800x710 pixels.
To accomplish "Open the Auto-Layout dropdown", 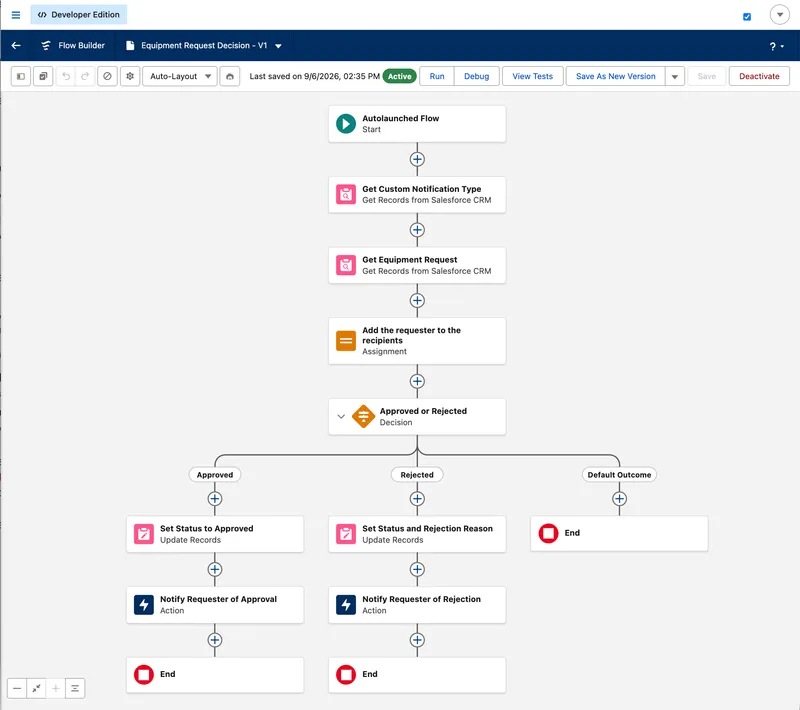I will (x=180, y=76).
